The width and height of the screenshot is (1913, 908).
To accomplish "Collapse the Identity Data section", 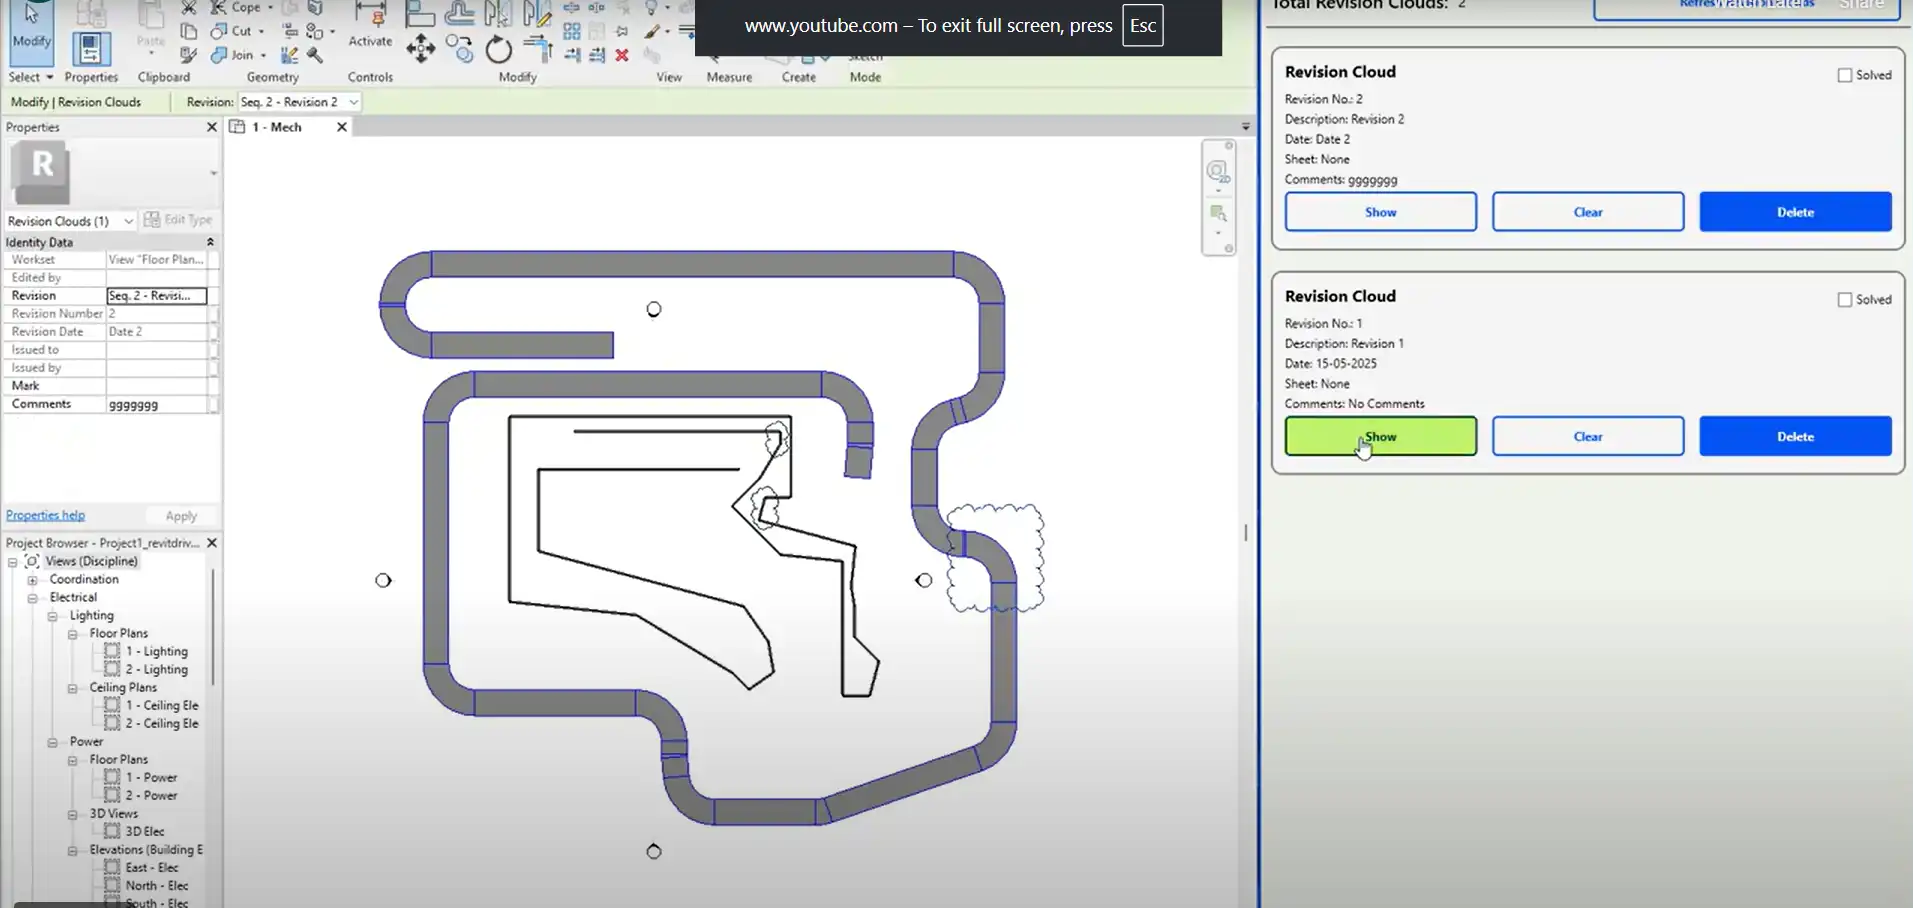I will coord(210,242).
